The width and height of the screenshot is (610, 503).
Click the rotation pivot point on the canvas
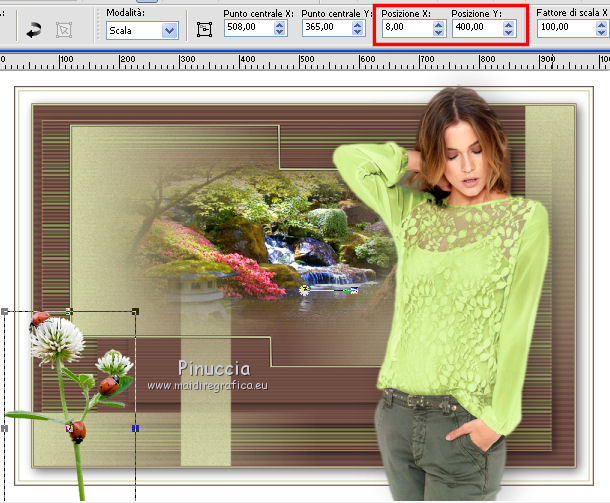(305, 290)
